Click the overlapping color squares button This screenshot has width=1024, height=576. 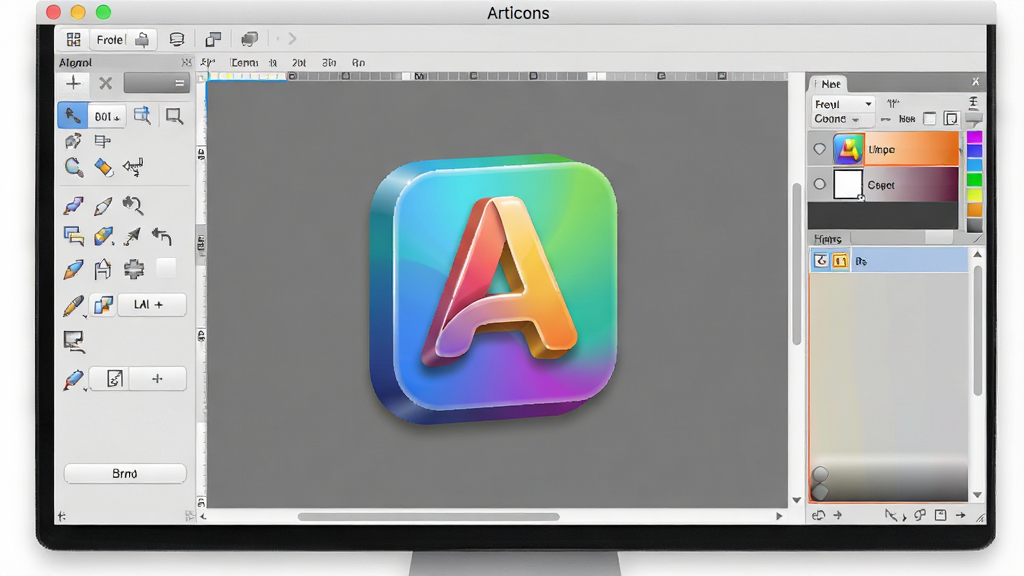click(103, 305)
